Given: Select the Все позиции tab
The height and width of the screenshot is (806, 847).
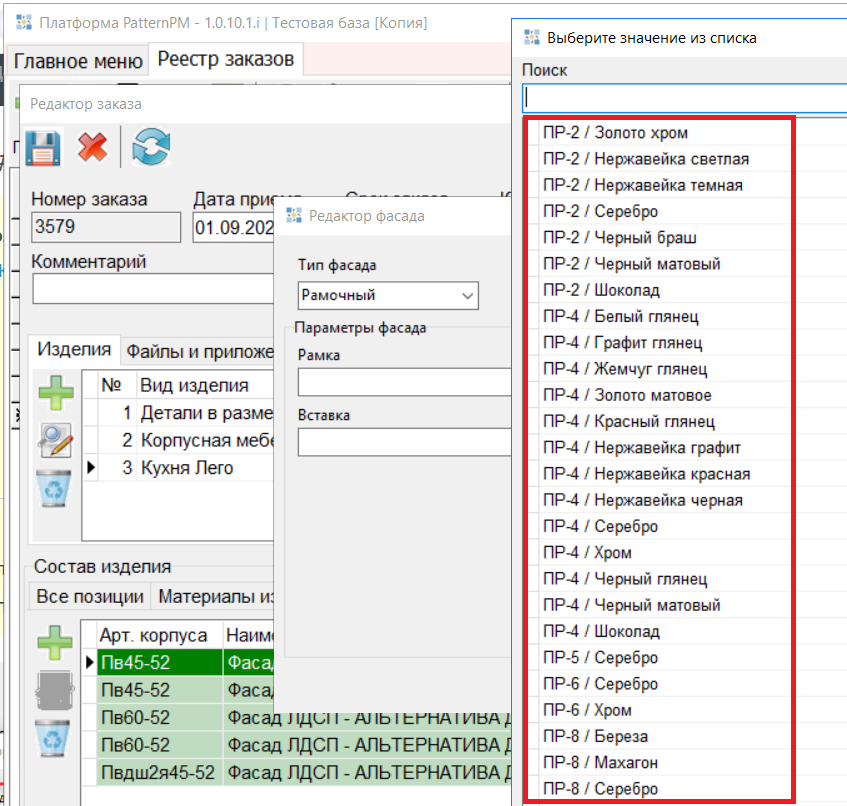Looking at the screenshot, I should (90, 597).
